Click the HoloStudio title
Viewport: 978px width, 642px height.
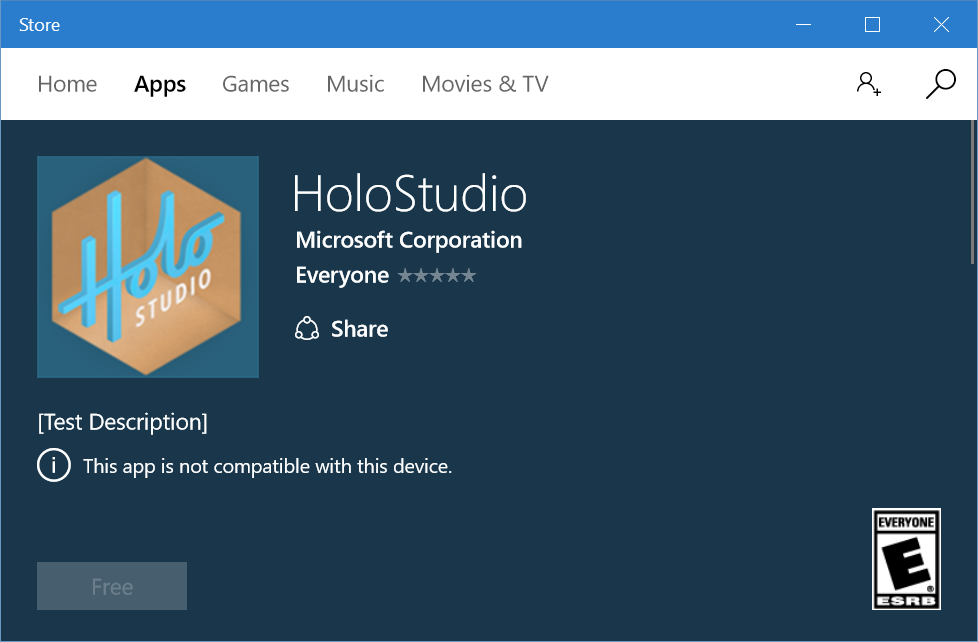click(x=410, y=193)
